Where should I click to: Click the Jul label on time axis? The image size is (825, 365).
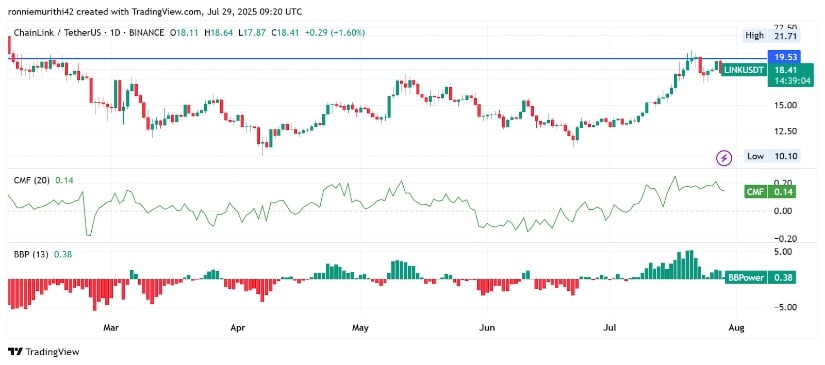610,329
